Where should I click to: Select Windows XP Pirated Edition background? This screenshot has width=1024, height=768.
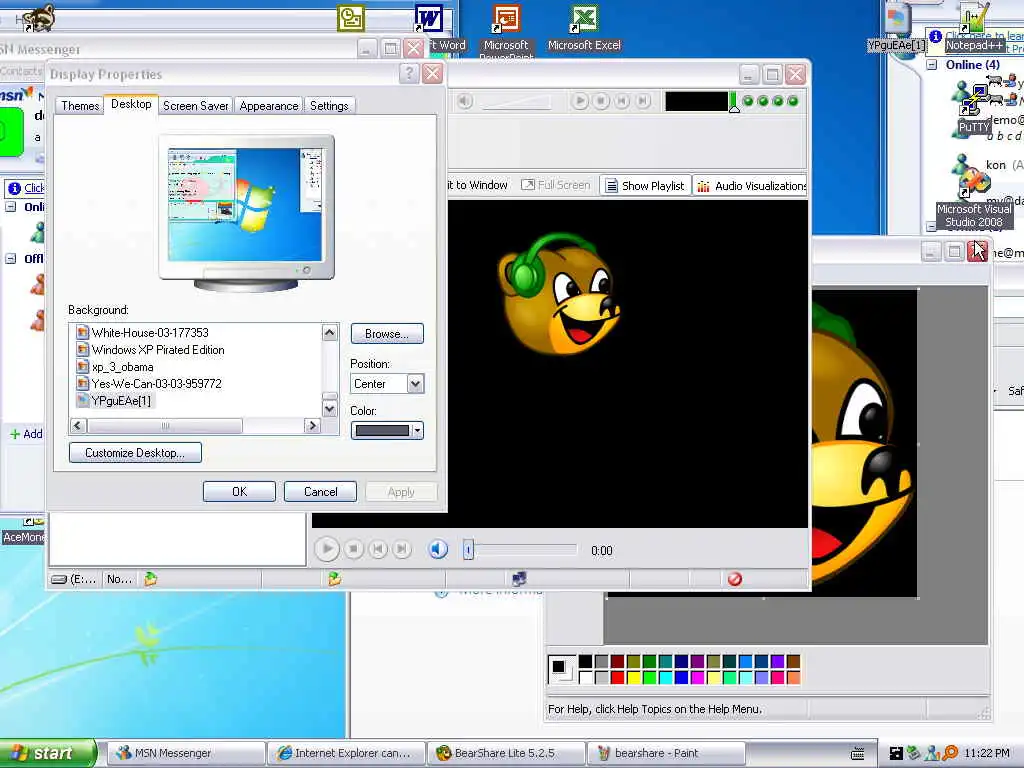[x=157, y=349]
